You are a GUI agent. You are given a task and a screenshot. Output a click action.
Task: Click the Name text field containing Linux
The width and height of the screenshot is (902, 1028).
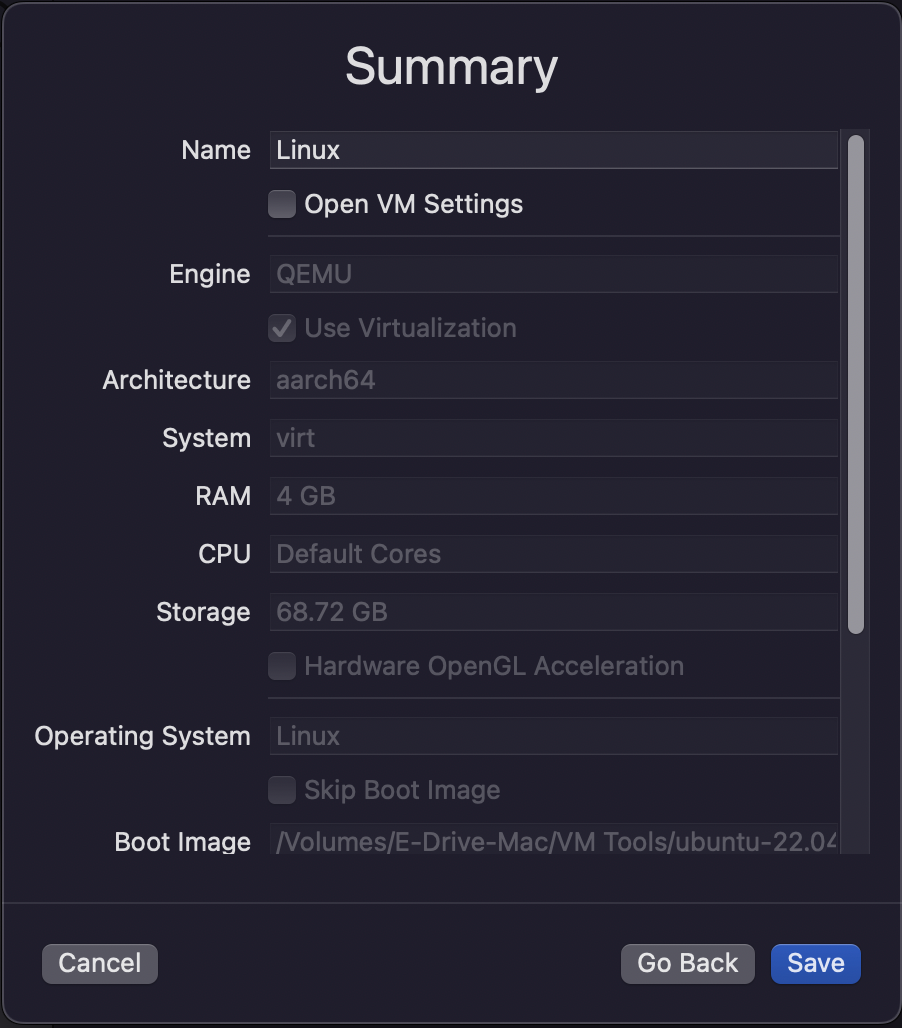(x=554, y=150)
